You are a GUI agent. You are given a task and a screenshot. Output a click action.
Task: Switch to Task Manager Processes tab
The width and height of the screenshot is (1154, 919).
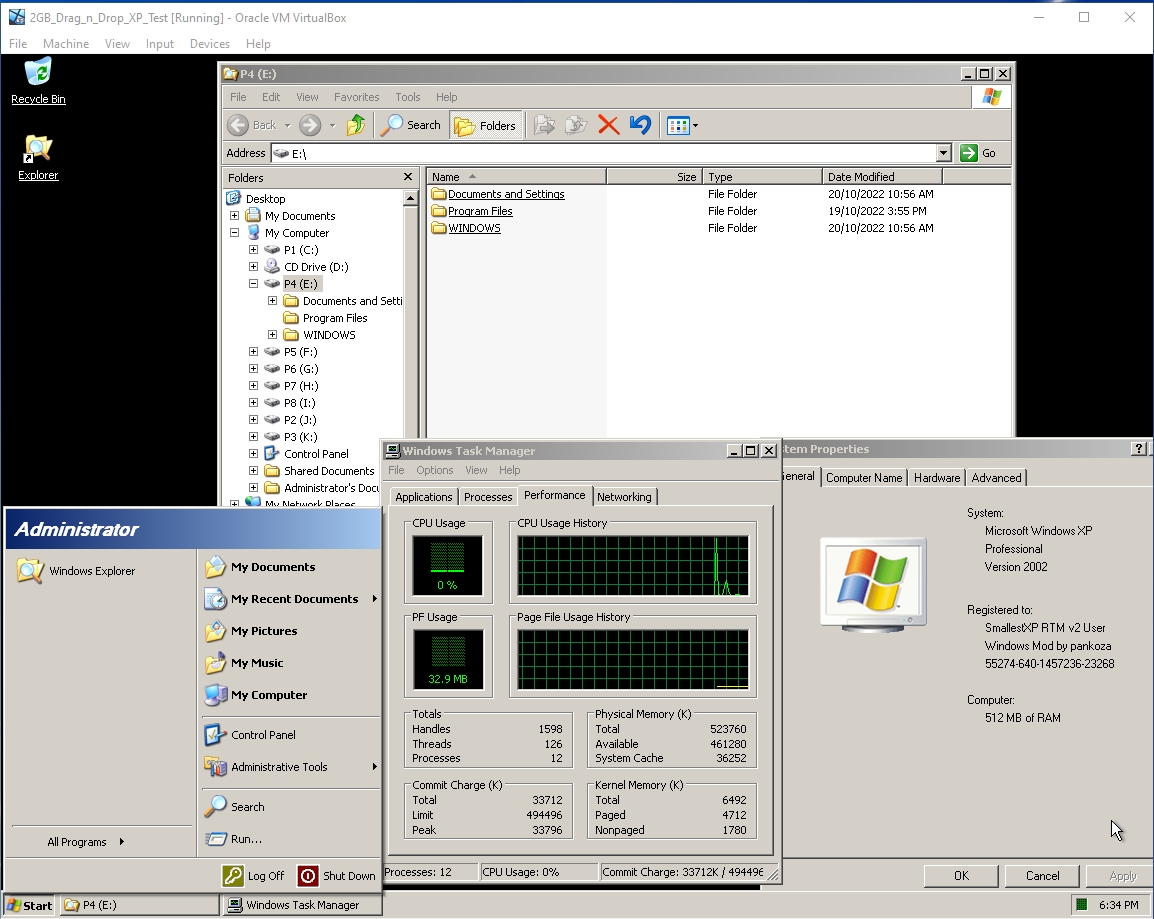click(x=487, y=497)
